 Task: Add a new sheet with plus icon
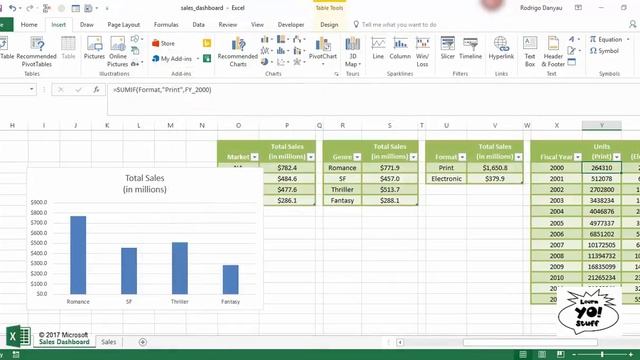tap(142, 342)
